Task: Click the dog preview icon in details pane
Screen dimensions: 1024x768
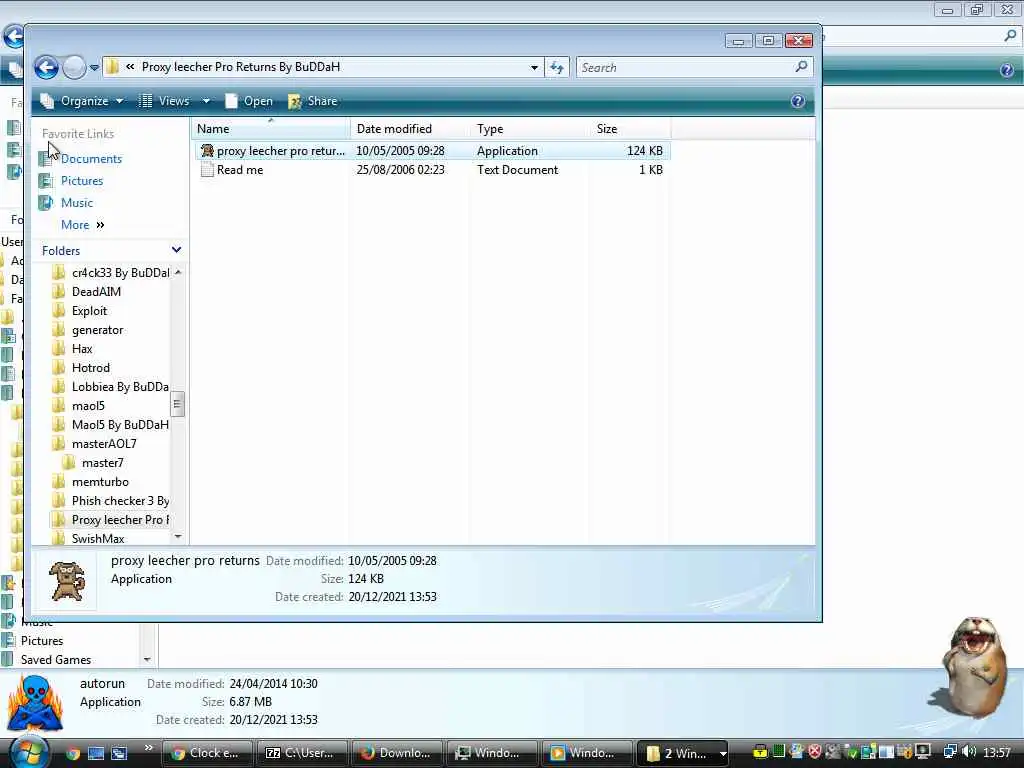Action: click(67, 581)
